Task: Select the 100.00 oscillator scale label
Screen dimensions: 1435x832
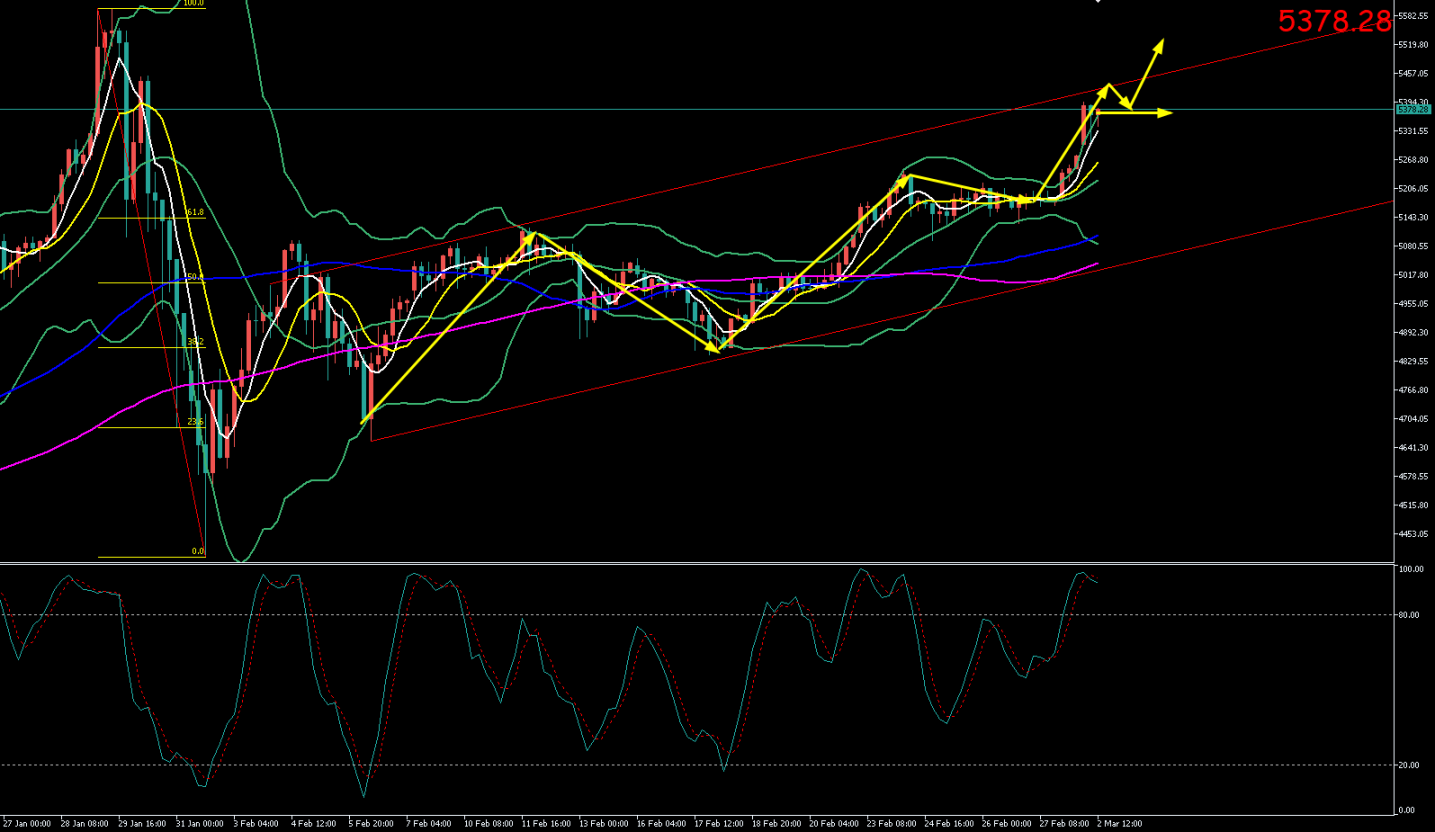Action: tap(1410, 569)
